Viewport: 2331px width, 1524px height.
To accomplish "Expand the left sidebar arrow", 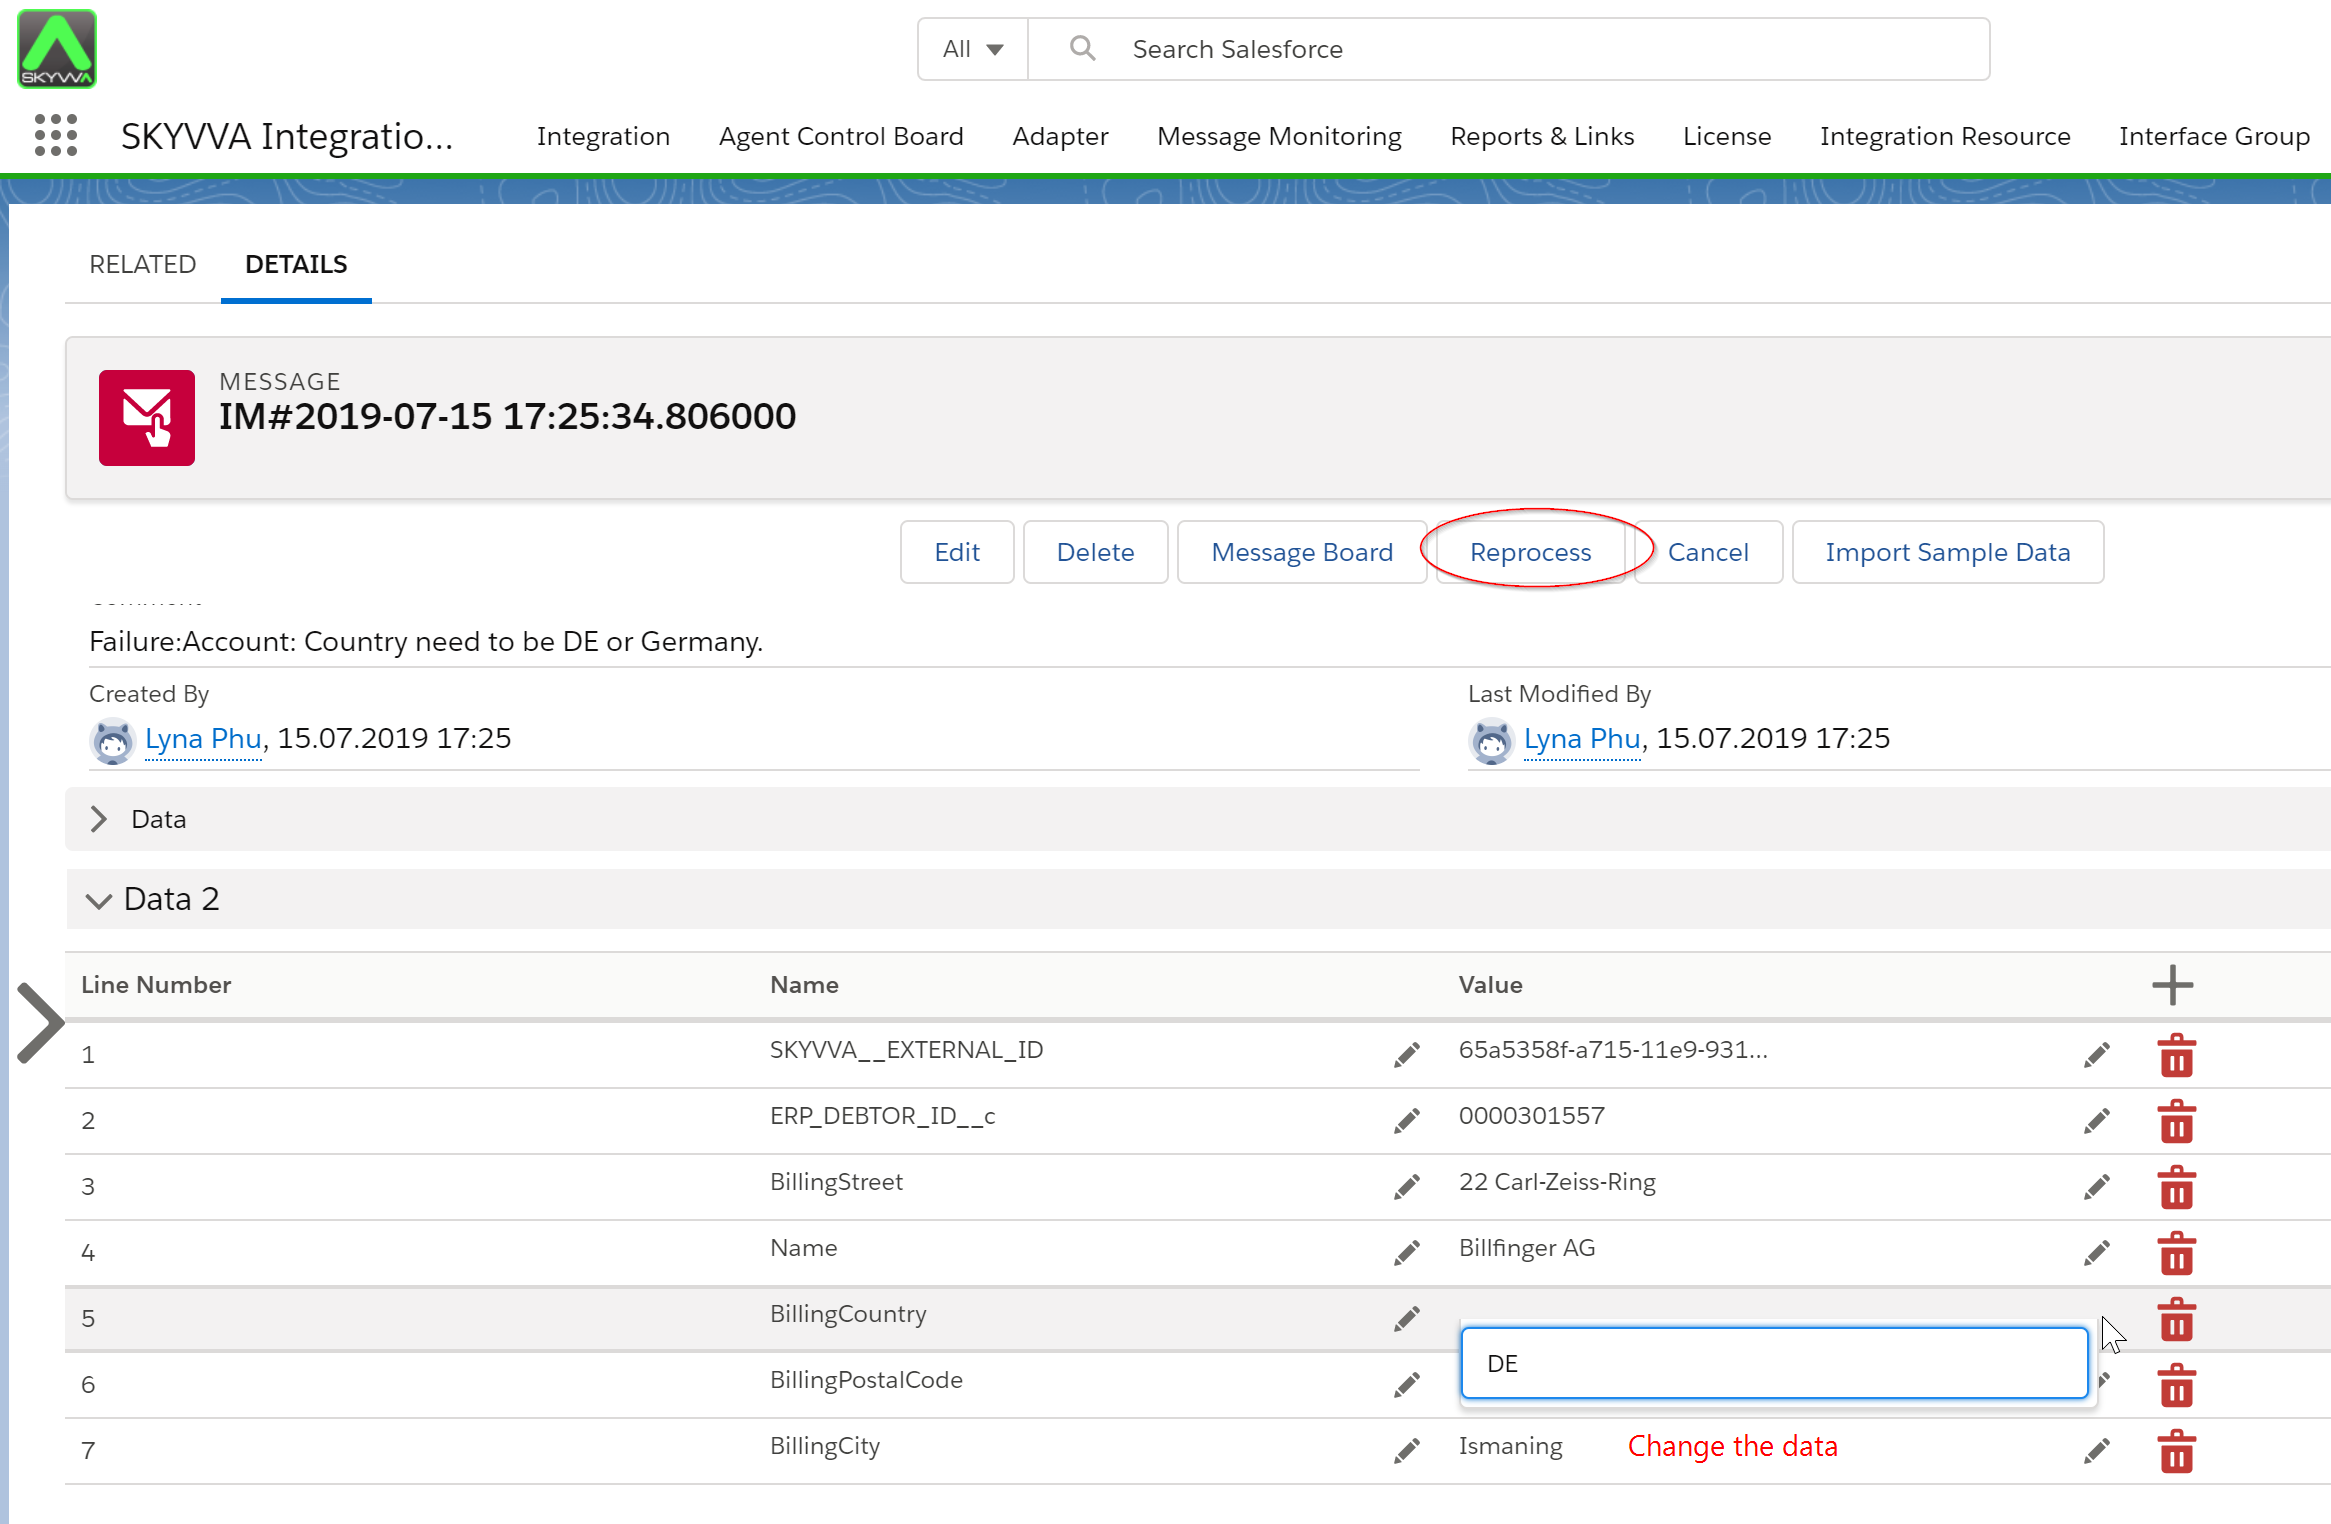I will point(40,1023).
